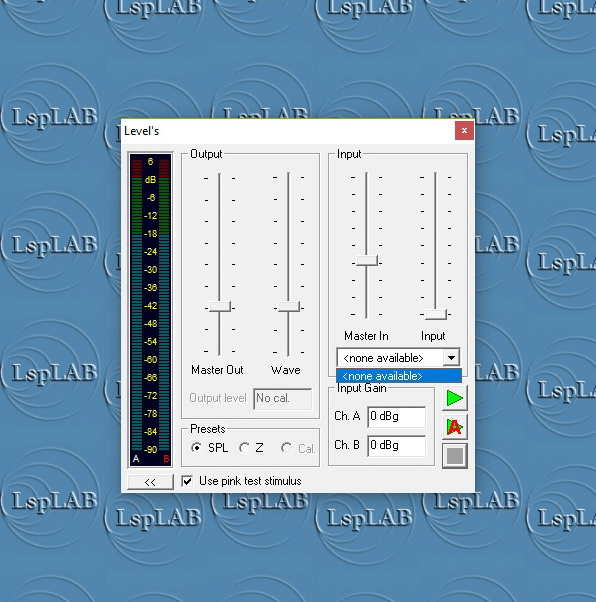Click the Master In slider thumb

367,260
